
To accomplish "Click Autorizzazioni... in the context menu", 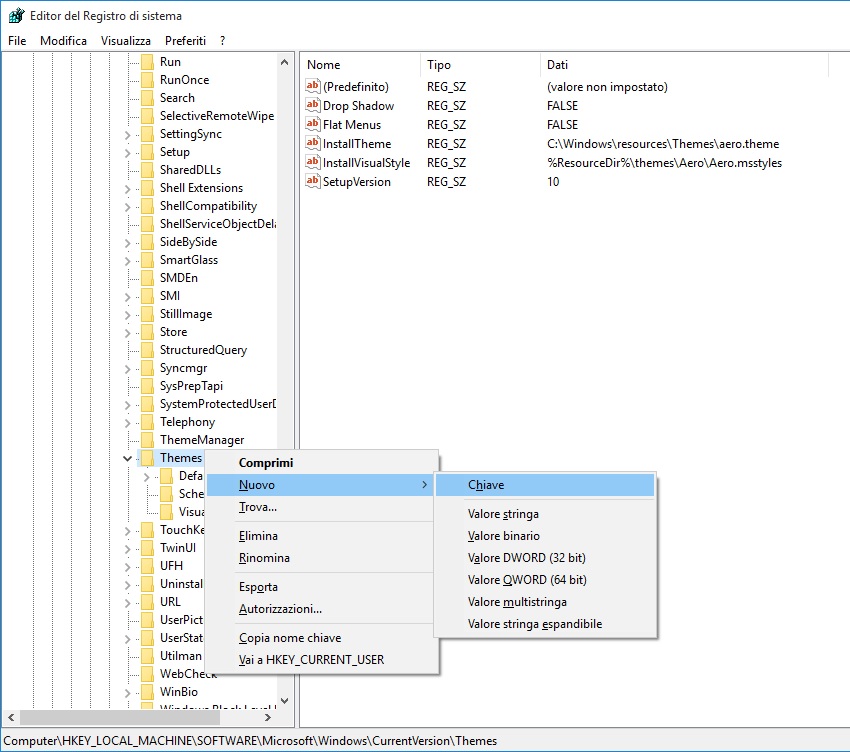I will 280,609.
